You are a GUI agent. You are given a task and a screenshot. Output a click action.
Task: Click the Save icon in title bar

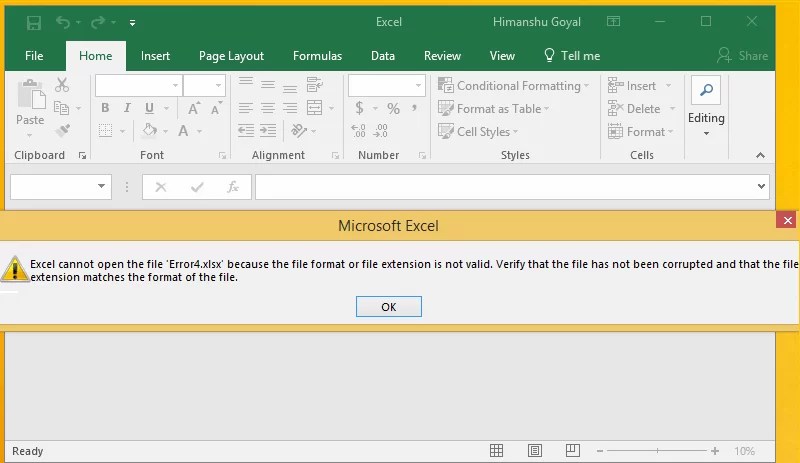[34, 22]
